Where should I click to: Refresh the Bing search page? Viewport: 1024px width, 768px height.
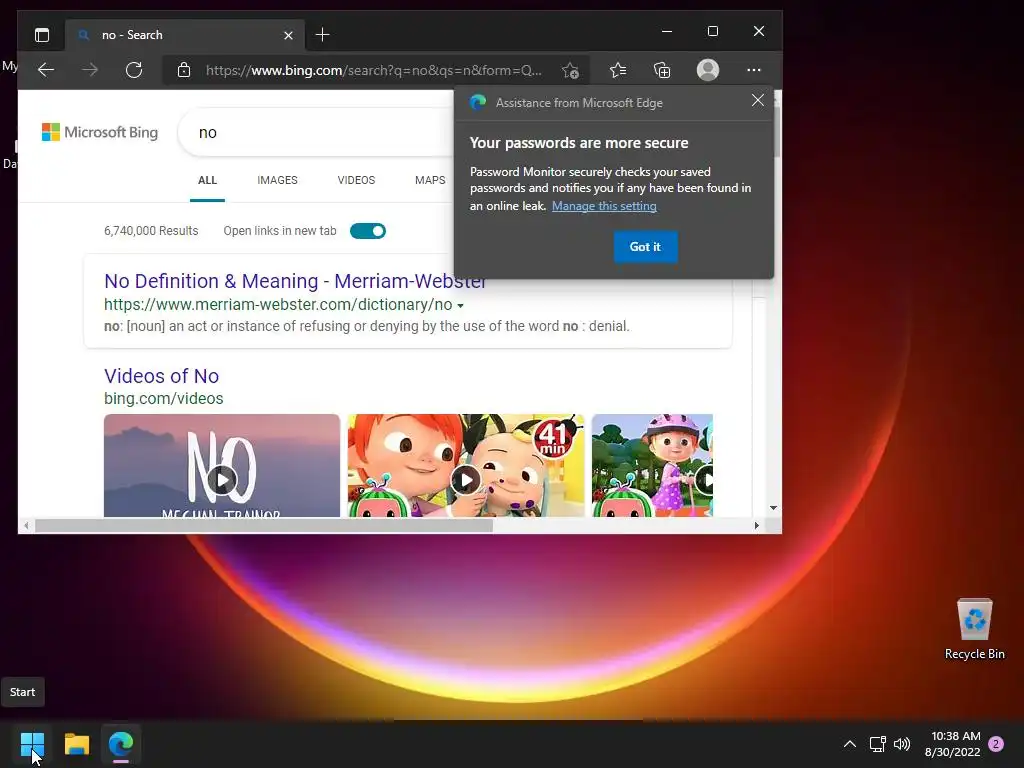134,70
